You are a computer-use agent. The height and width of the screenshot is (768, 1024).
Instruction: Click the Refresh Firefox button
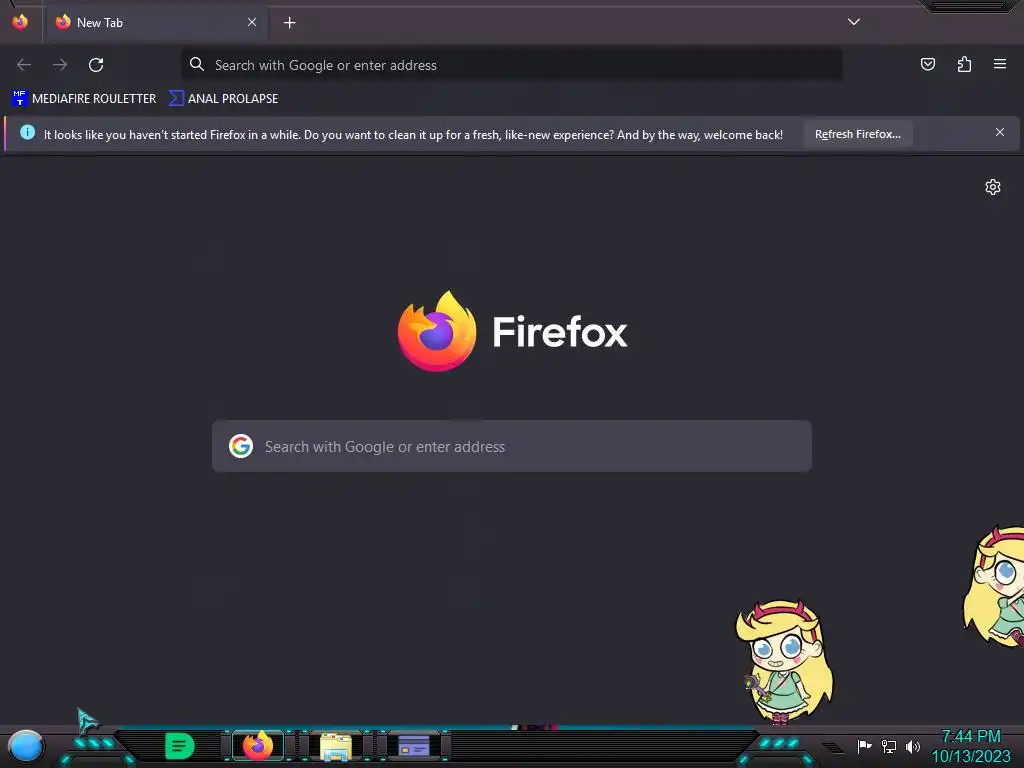(857, 134)
